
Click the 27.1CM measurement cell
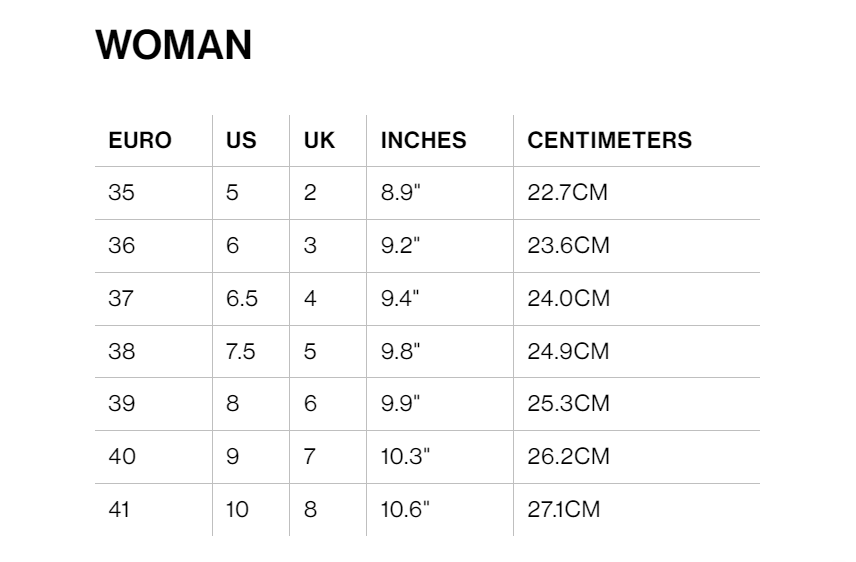pos(563,509)
